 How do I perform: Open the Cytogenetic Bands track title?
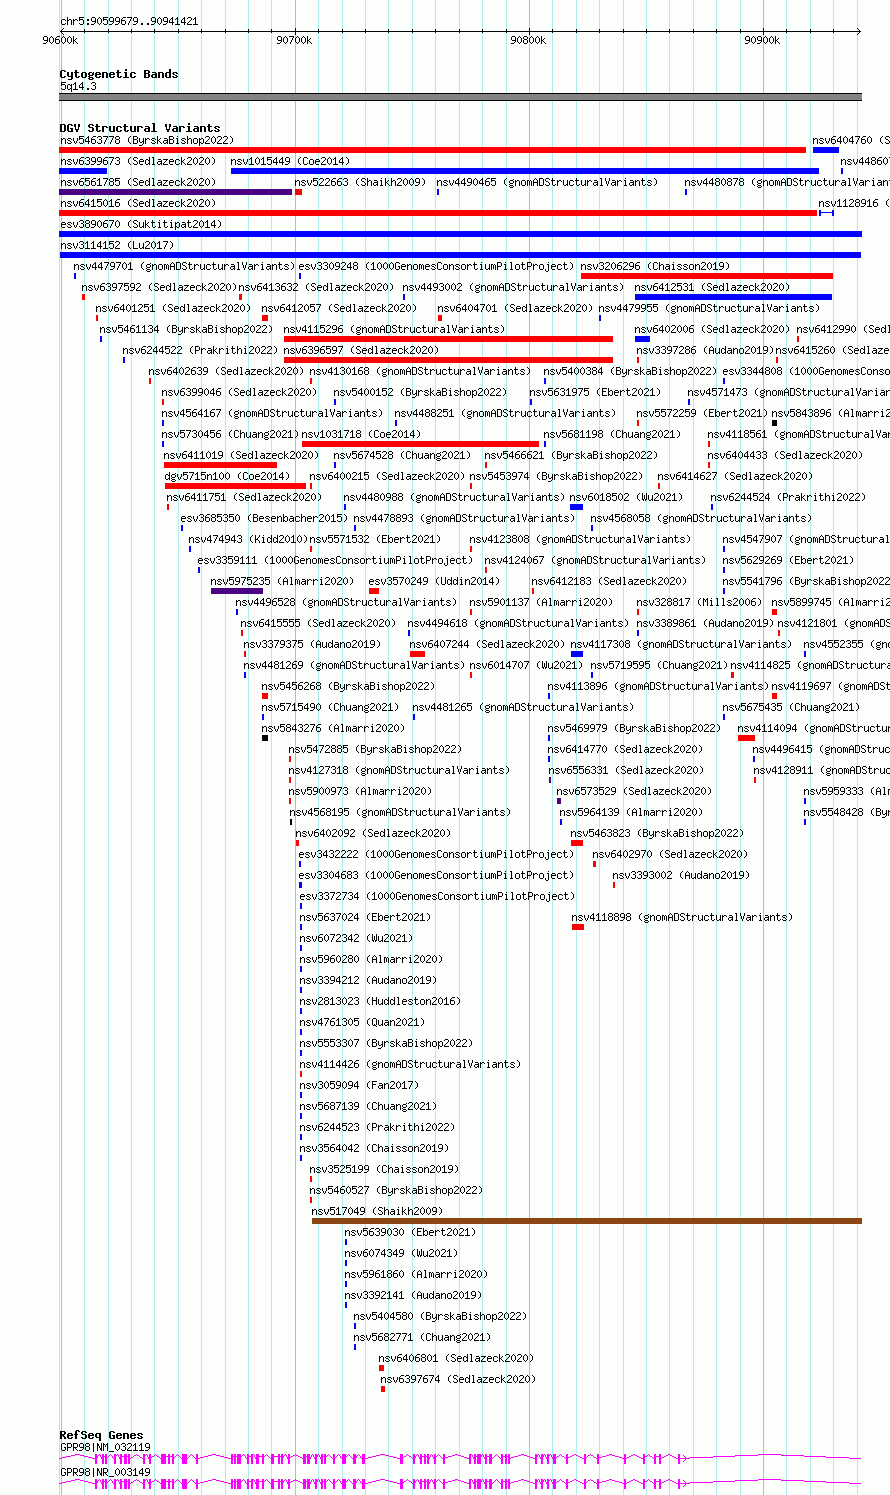click(119, 74)
